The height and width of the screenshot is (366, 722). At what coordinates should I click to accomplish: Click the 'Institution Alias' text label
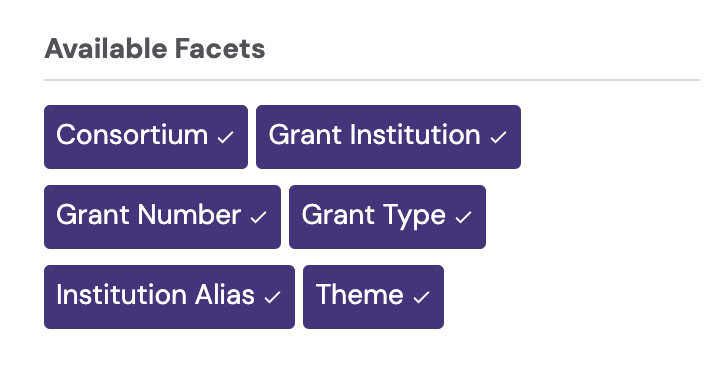(x=155, y=295)
